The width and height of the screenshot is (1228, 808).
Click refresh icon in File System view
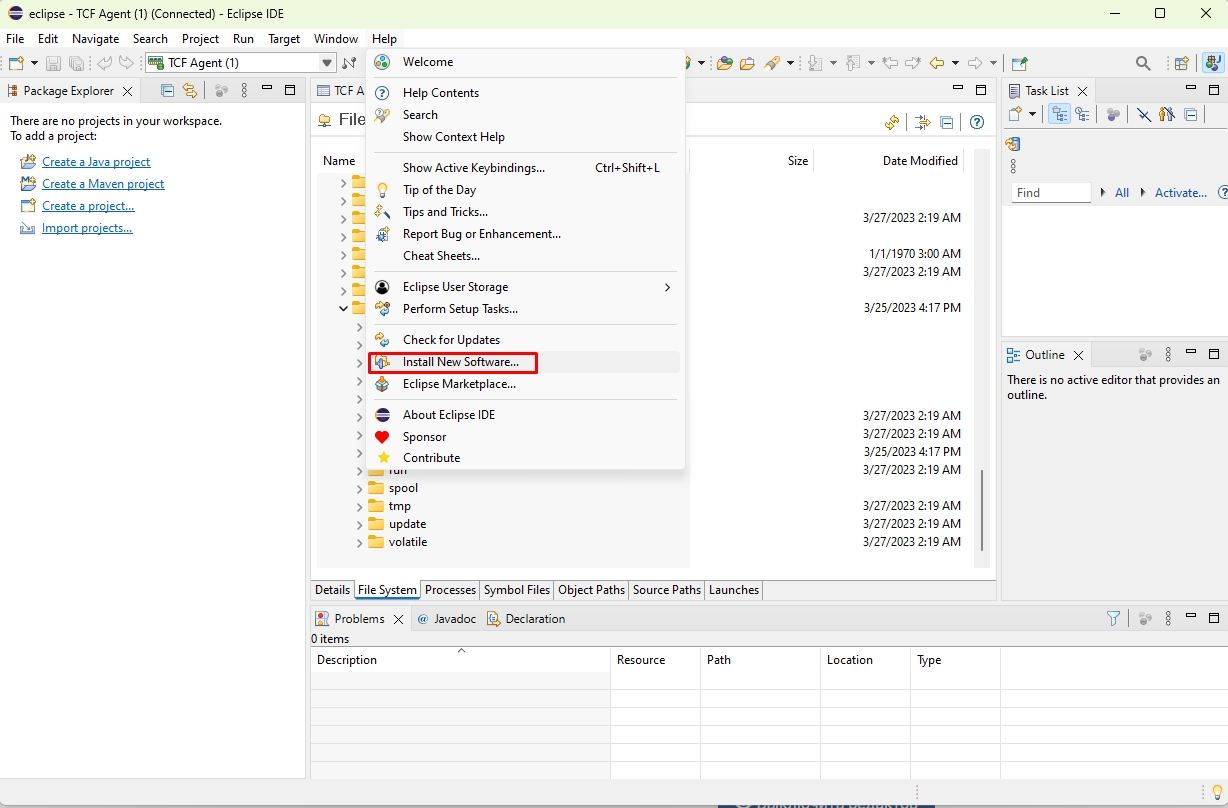[x=891, y=122]
